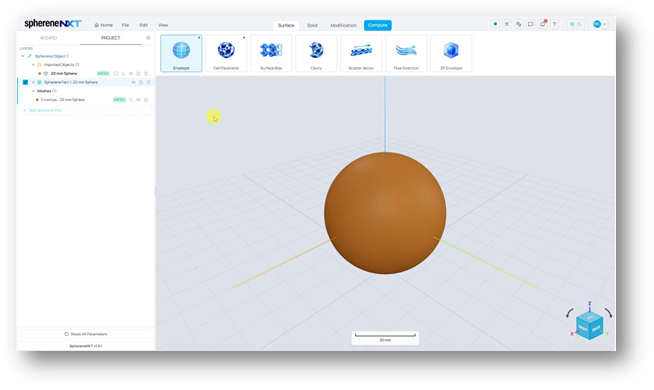The image size is (654, 390).
Task: Switch to the WIZARD tab
Action: (48, 38)
